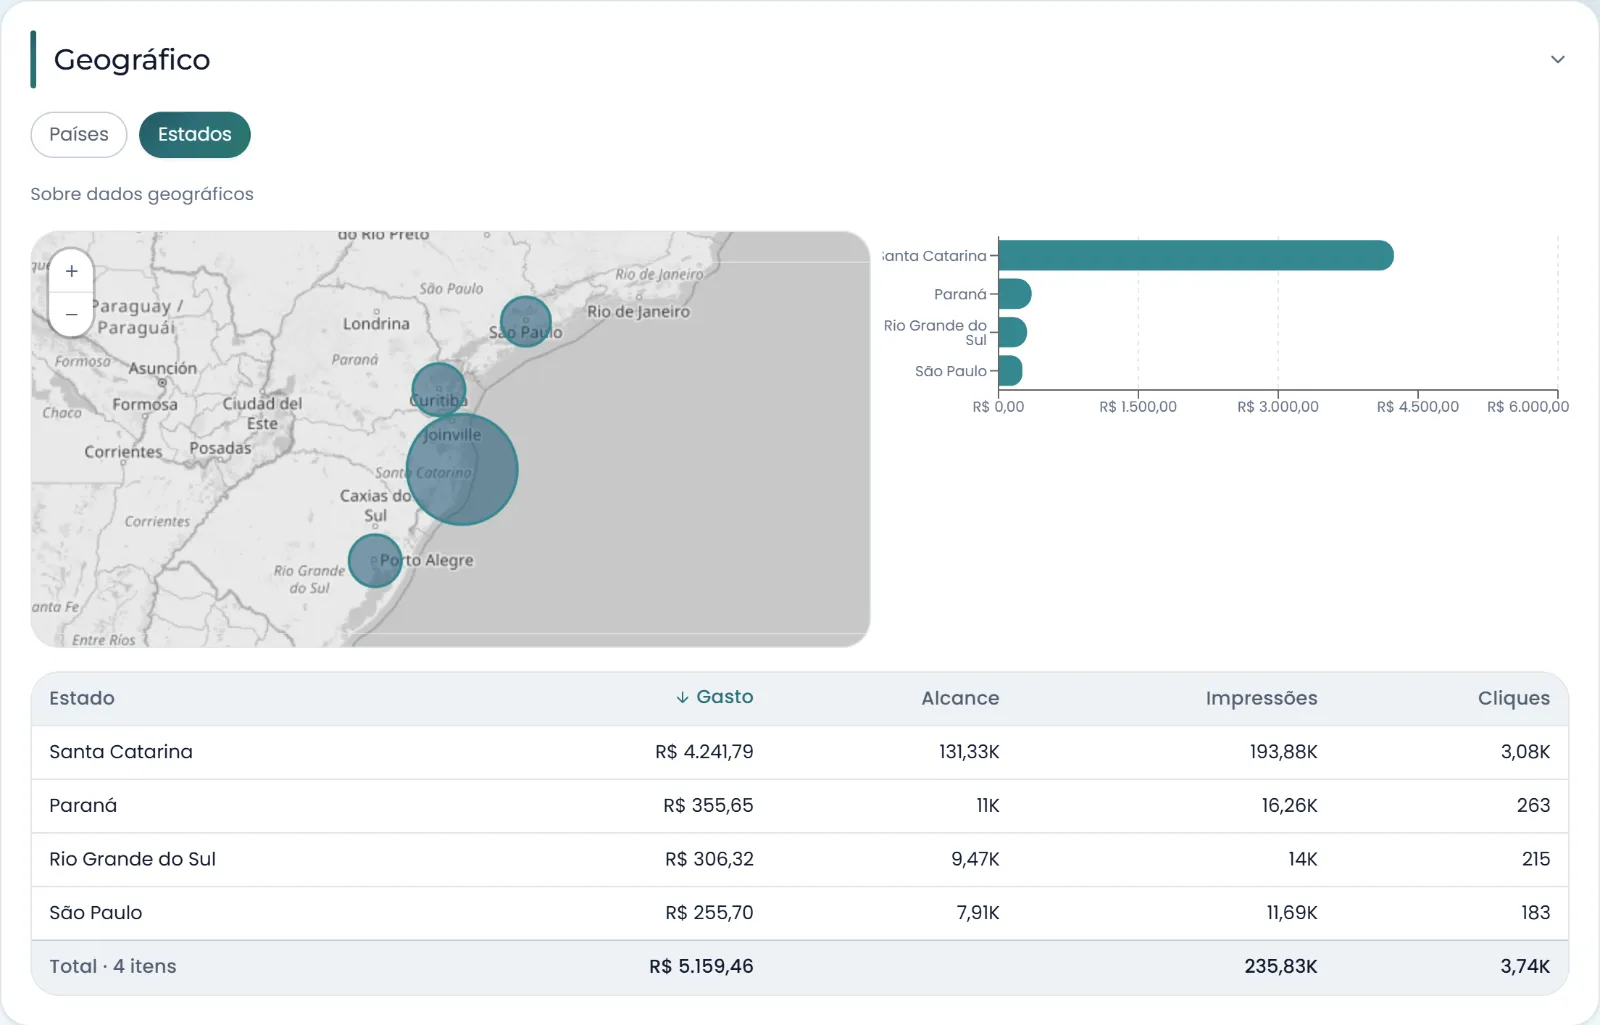1600x1025 pixels.
Task: Click the Santa Catarina chart bar
Action: 1196,255
